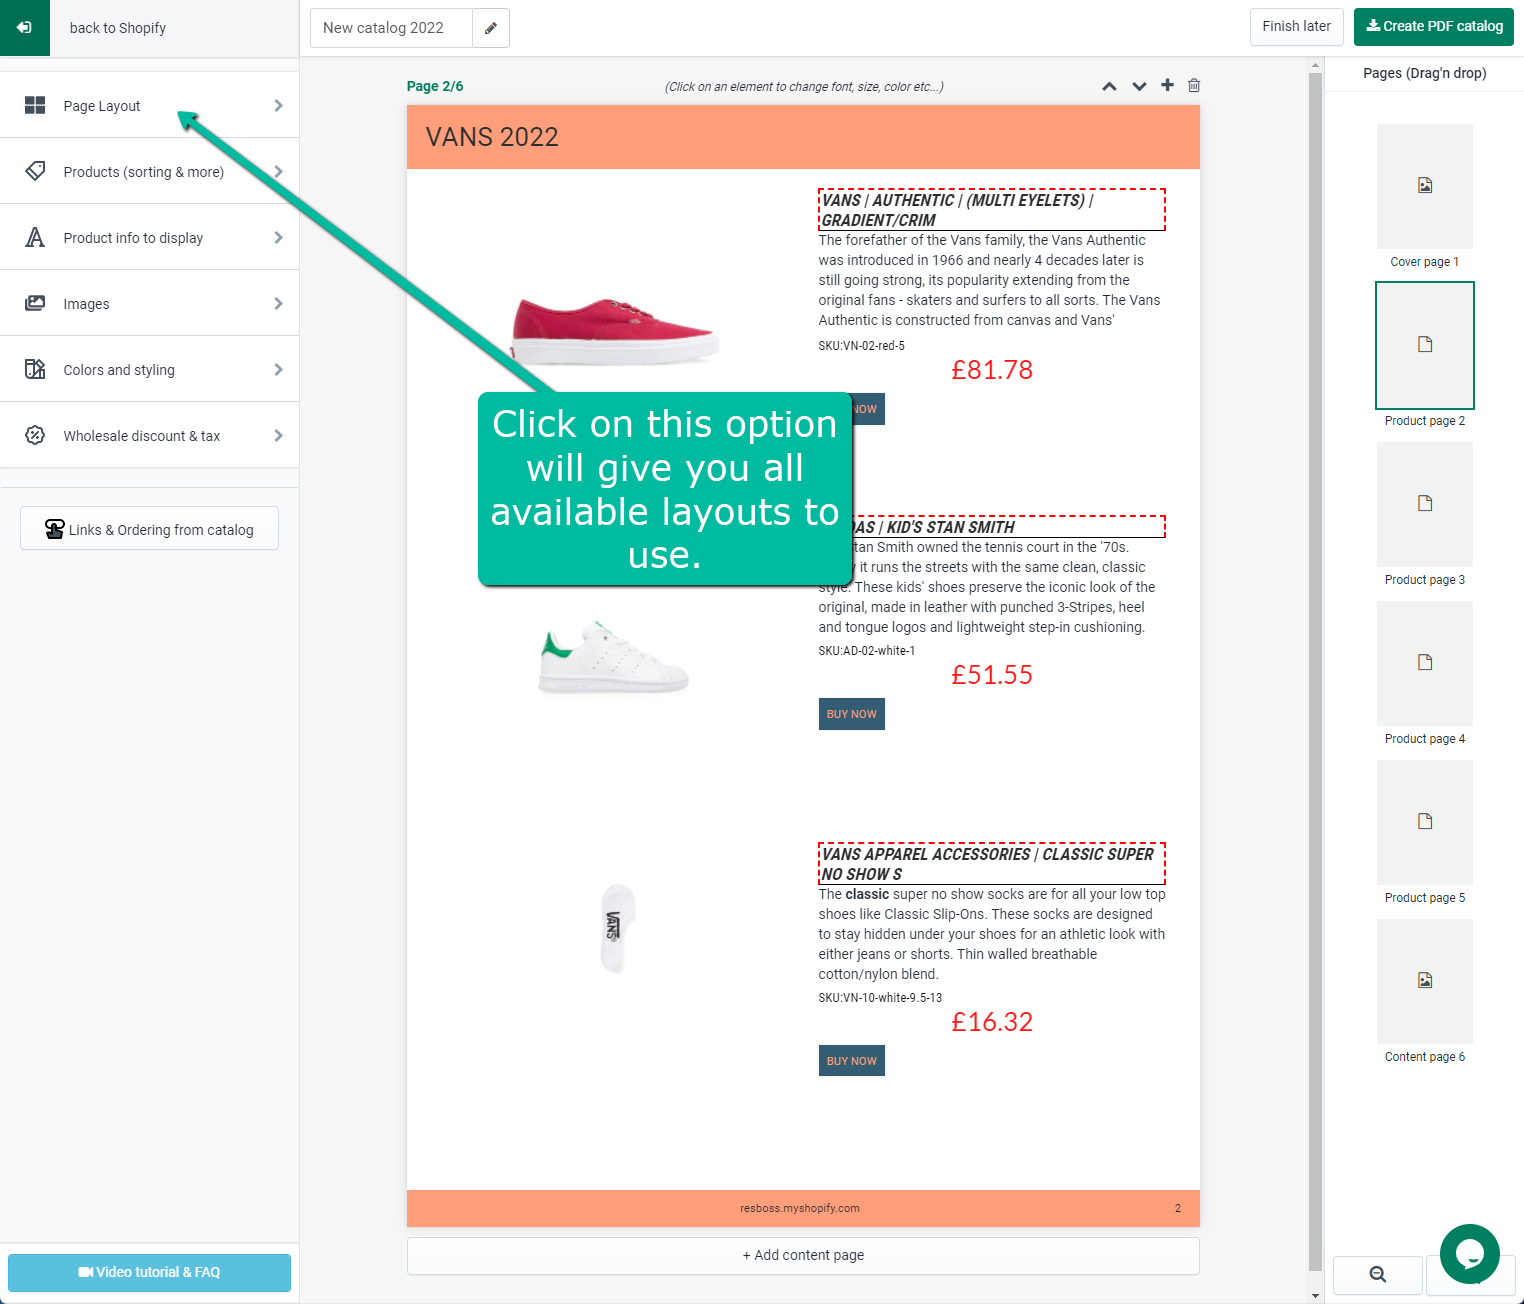This screenshot has height=1304, width=1524.
Task: Open Wholesale discount & tax menu item
Action: coord(149,435)
